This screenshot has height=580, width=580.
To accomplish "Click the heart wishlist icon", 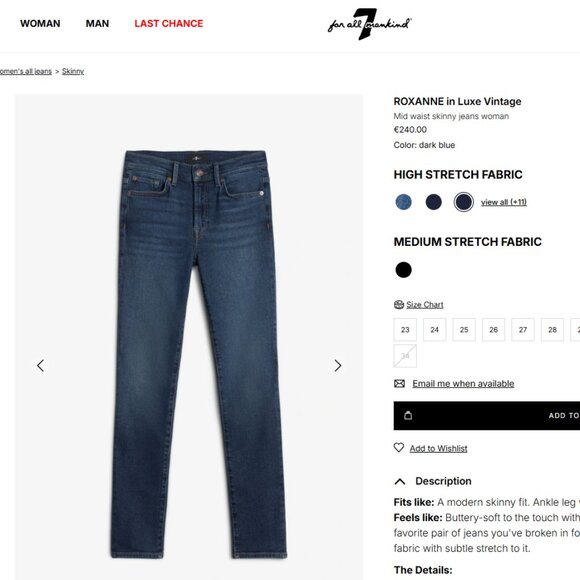I will click(x=399, y=448).
